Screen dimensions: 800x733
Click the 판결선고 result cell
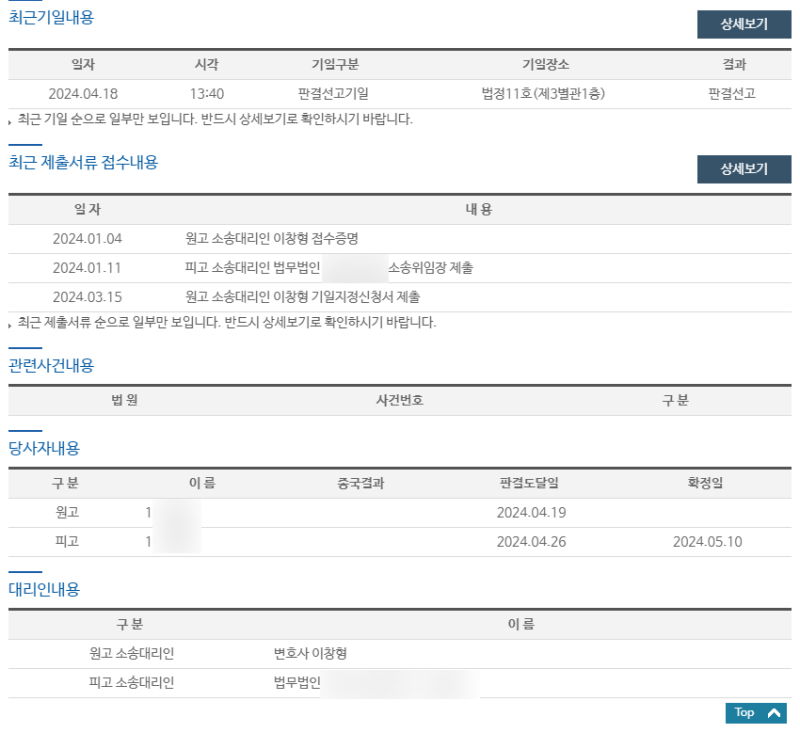(733, 94)
